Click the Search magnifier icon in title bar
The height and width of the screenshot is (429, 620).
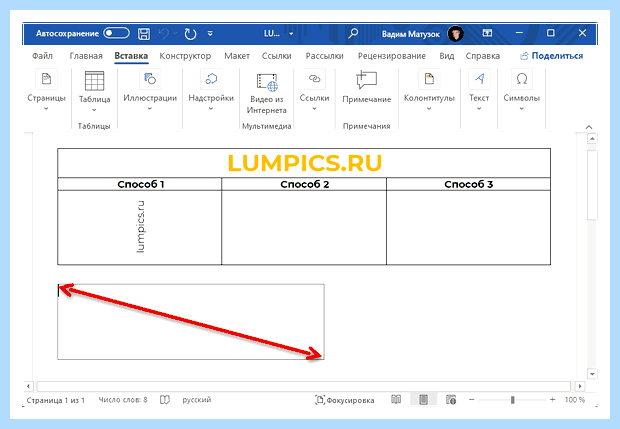[x=353, y=33]
